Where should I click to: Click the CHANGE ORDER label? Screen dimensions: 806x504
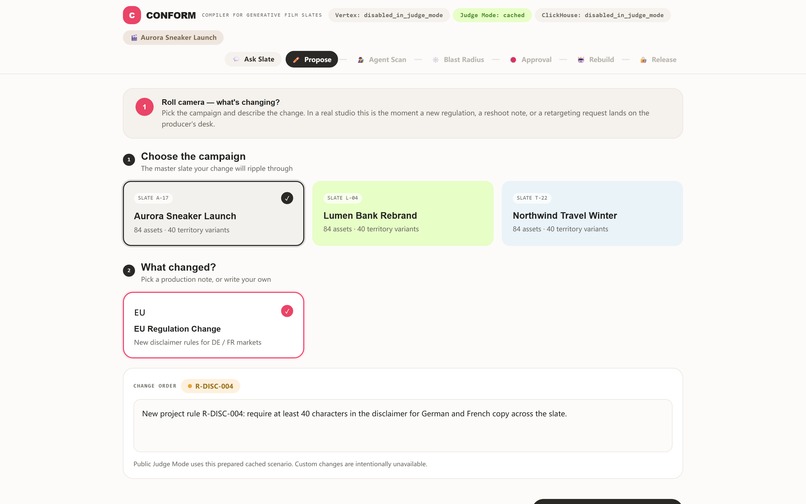click(x=155, y=386)
